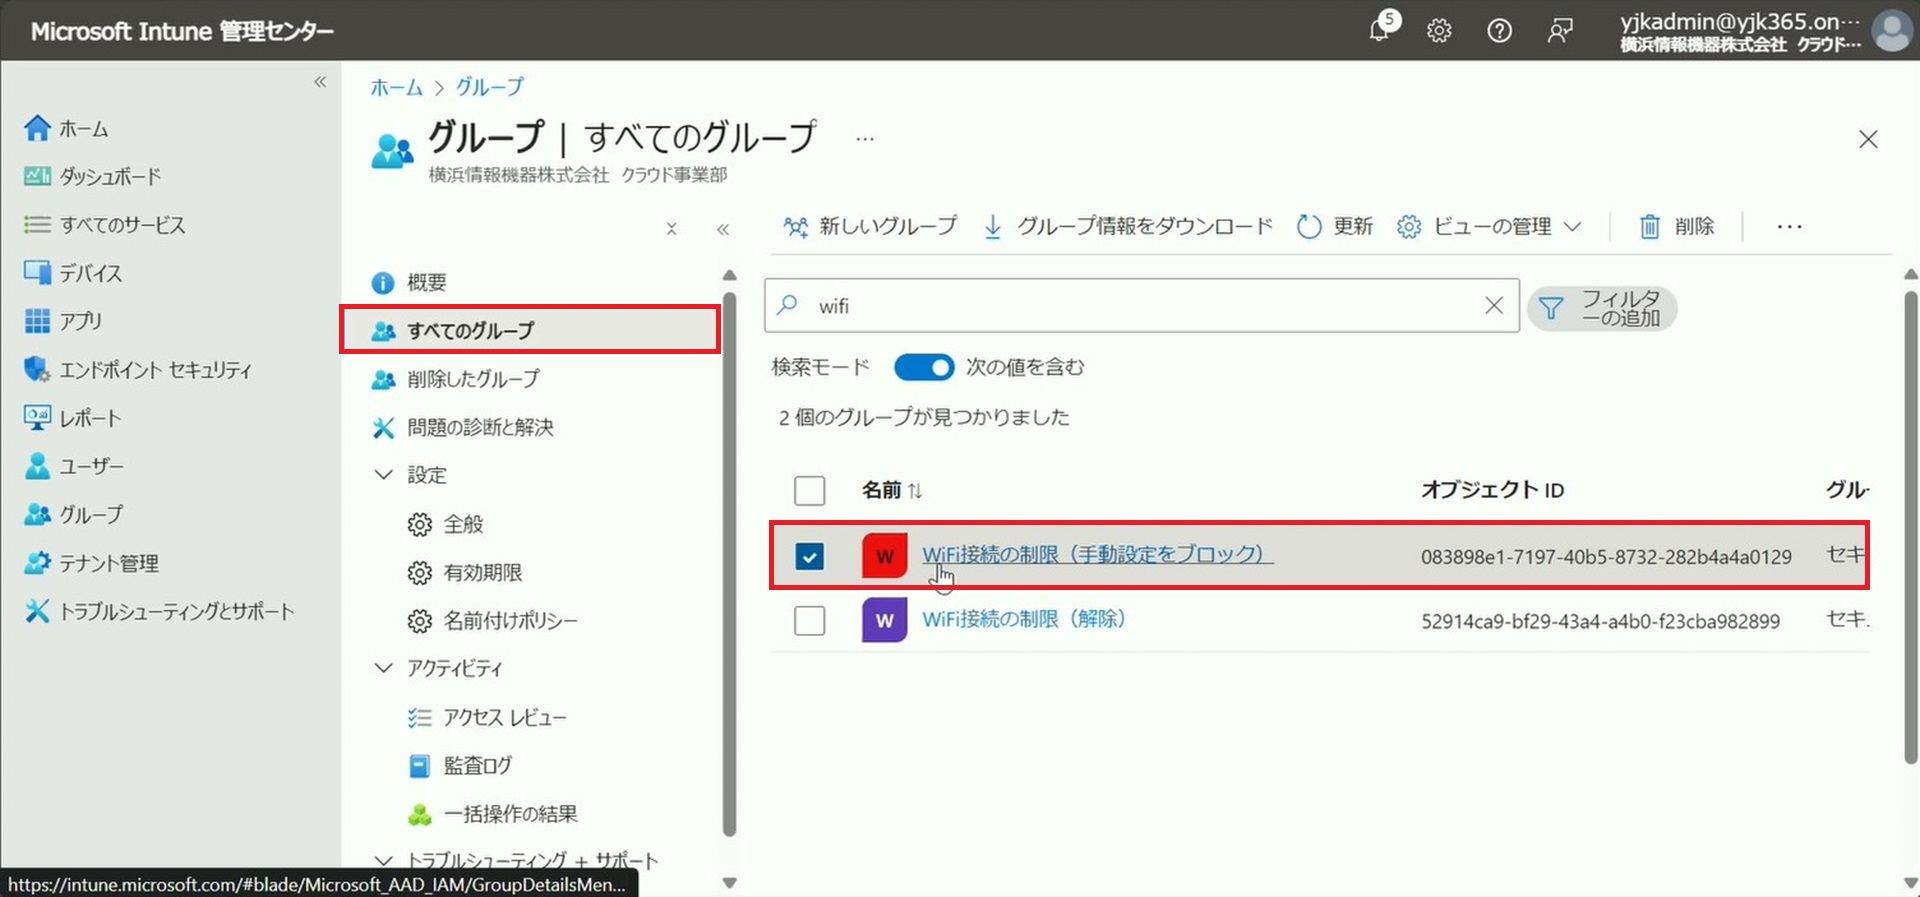
Task: Click フィルターの追加 button
Action: point(1602,308)
